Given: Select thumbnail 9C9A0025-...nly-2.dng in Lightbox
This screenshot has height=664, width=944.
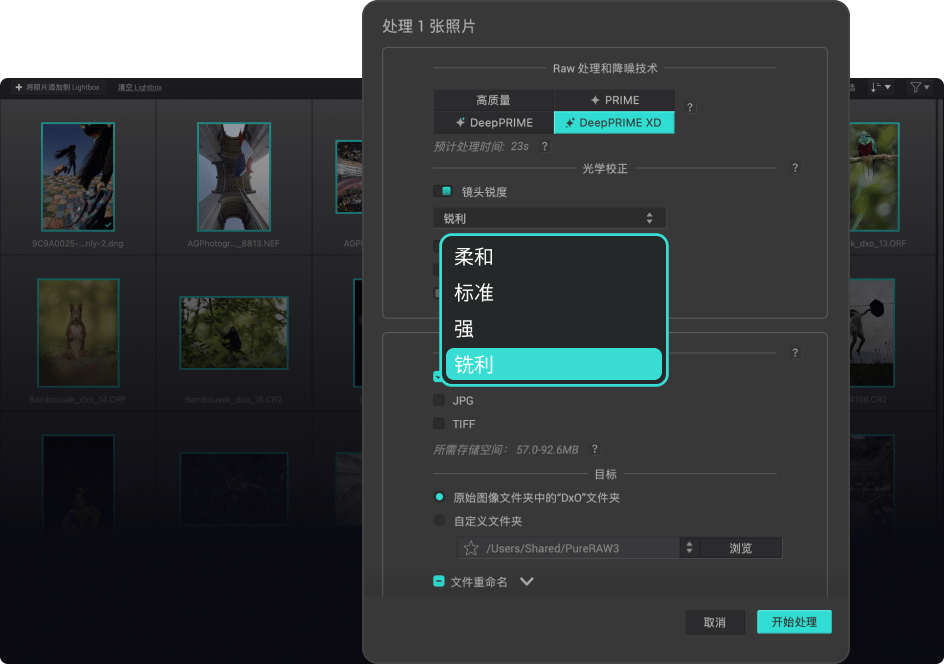Looking at the screenshot, I should [78, 176].
